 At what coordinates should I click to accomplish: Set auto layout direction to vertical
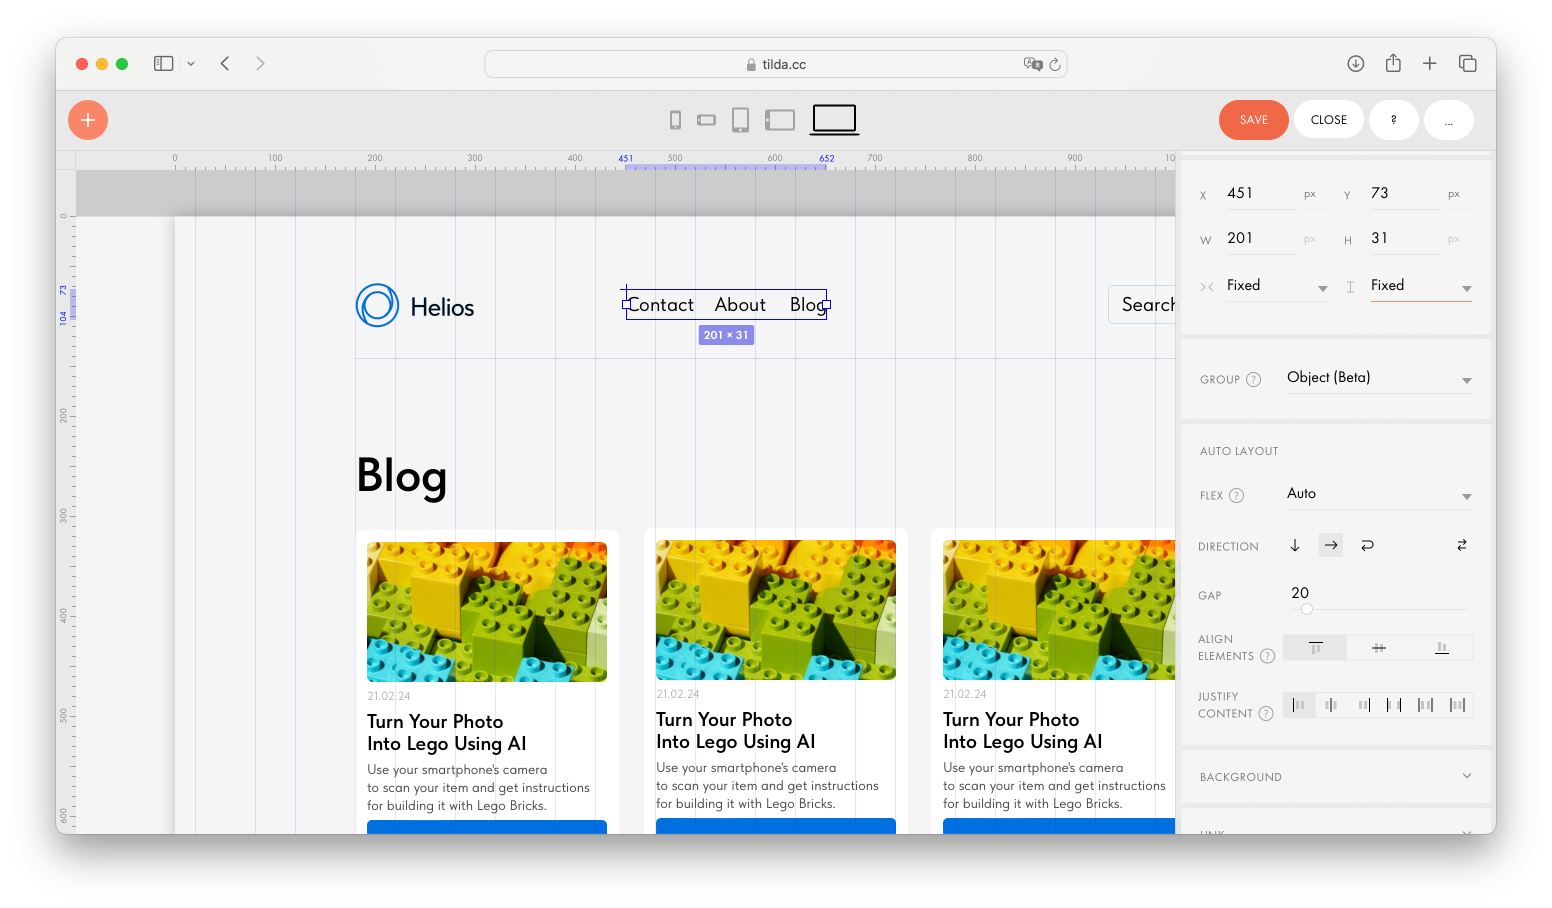1295,545
